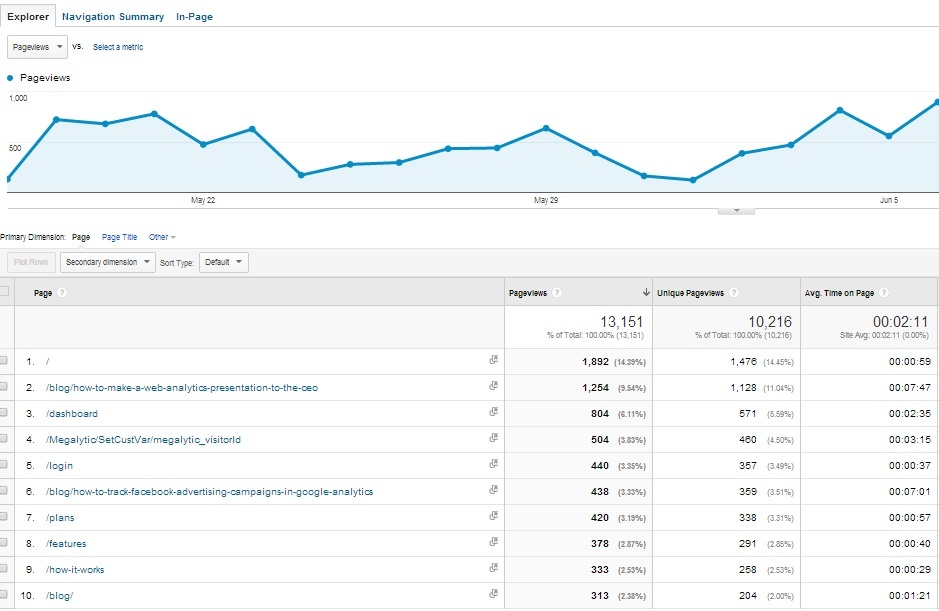Open the Pageviews metric dropdown
The width and height of the screenshot is (939, 611).
(x=38, y=47)
